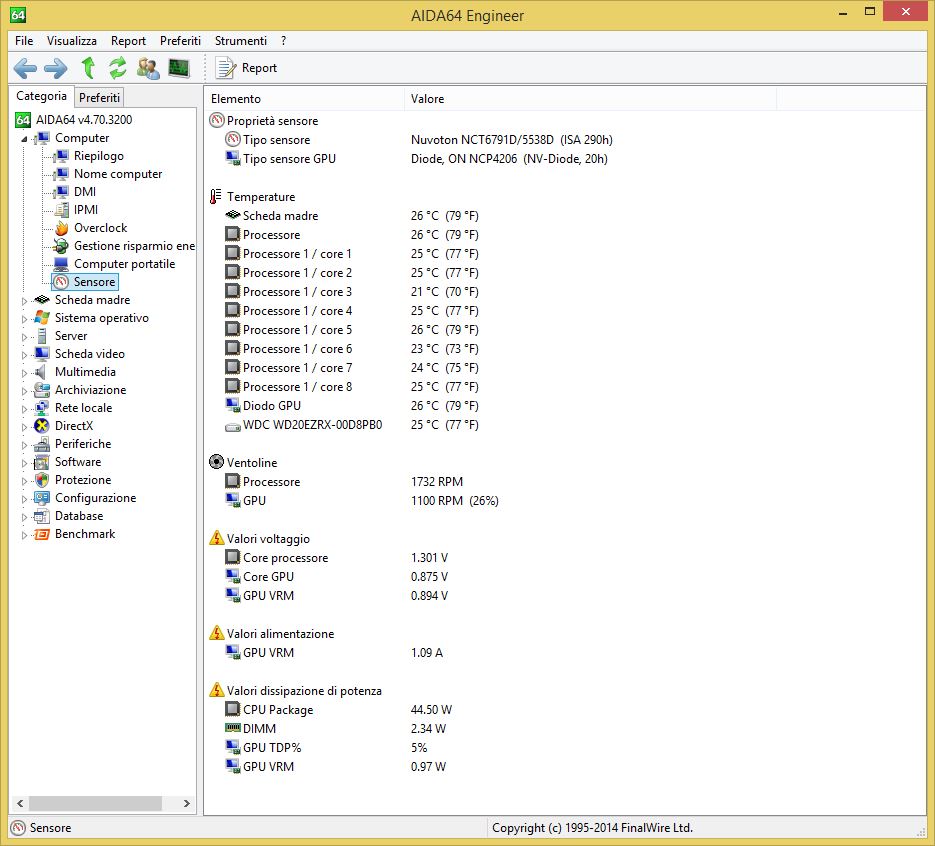The width and height of the screenshot is (935, 846).
Task: Open the Visualizza menu
Action: pyautogui.click(x=72, y=41)
